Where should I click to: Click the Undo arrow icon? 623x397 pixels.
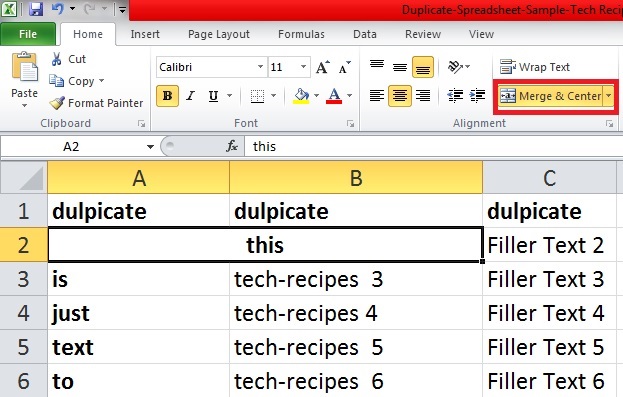pyautogui.click(x=58, y=9)
